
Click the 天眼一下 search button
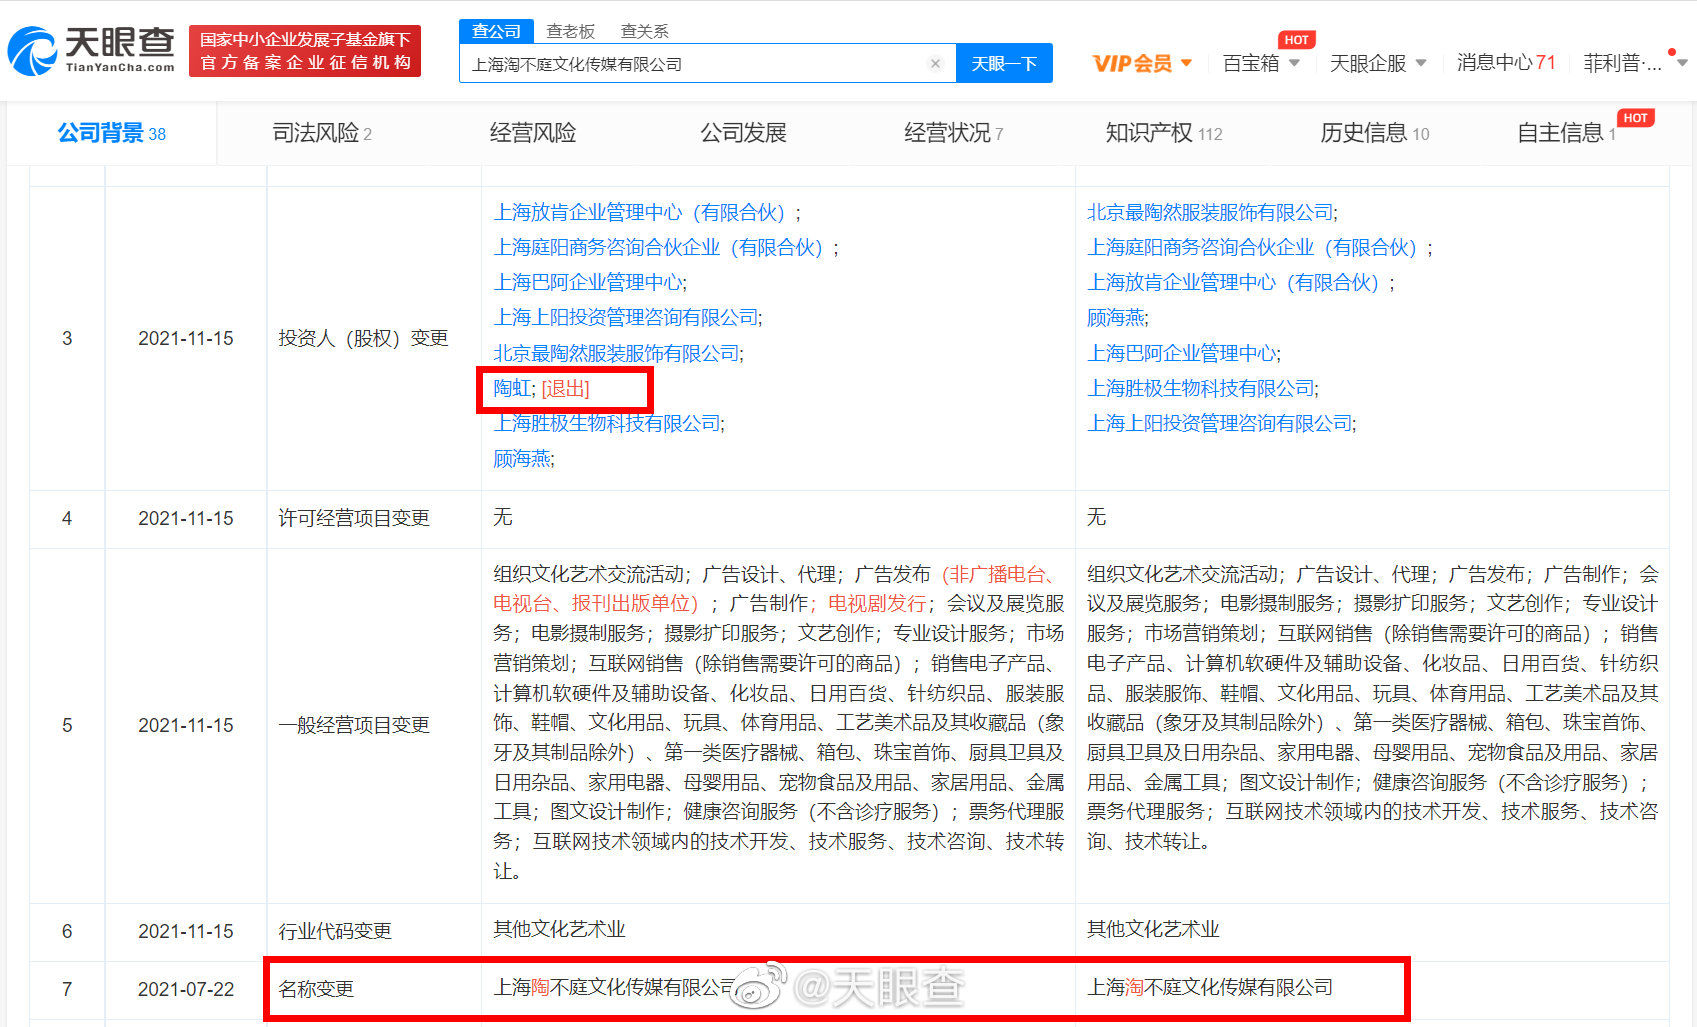pyautogui.click(x=1004, y=63)
